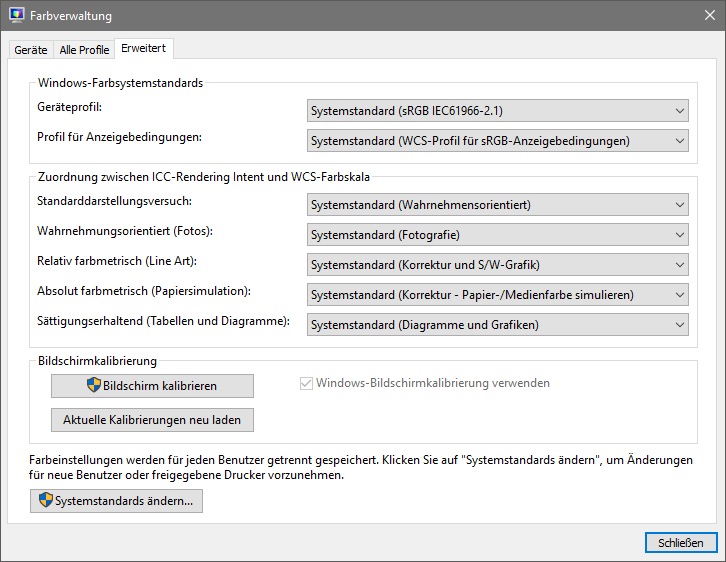Viewport: 726px width, 562px height.
Task: Click the Standarddarstellungsversuch: label
Action: [114, 201]
